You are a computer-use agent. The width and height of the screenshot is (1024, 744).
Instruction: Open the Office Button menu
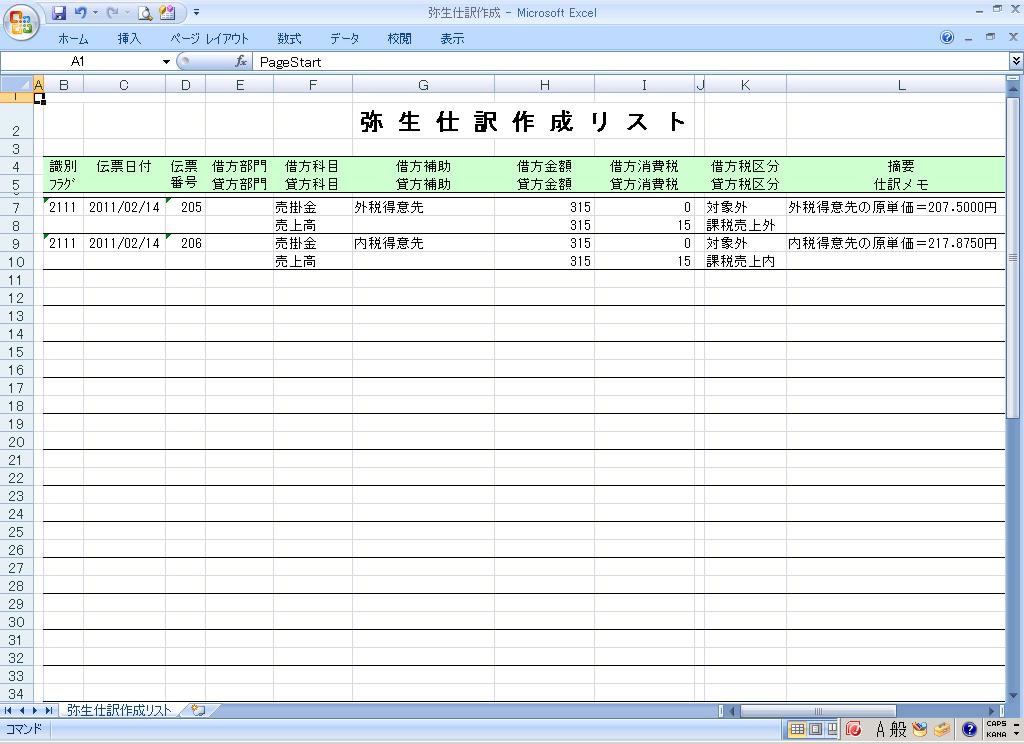21,22
